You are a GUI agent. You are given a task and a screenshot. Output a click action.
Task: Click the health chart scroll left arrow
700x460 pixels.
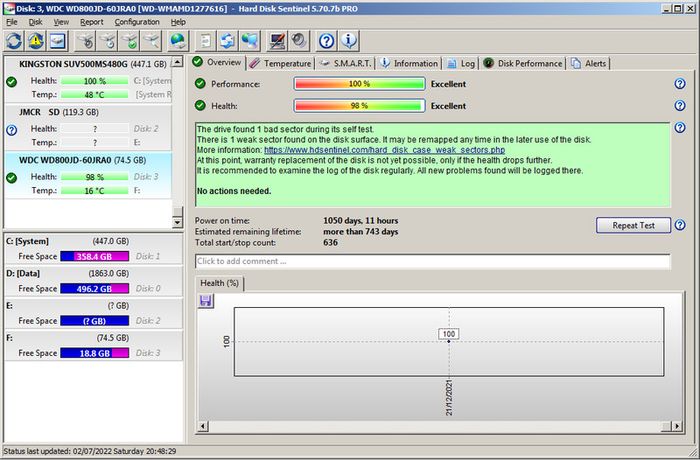tap(202, 427)
